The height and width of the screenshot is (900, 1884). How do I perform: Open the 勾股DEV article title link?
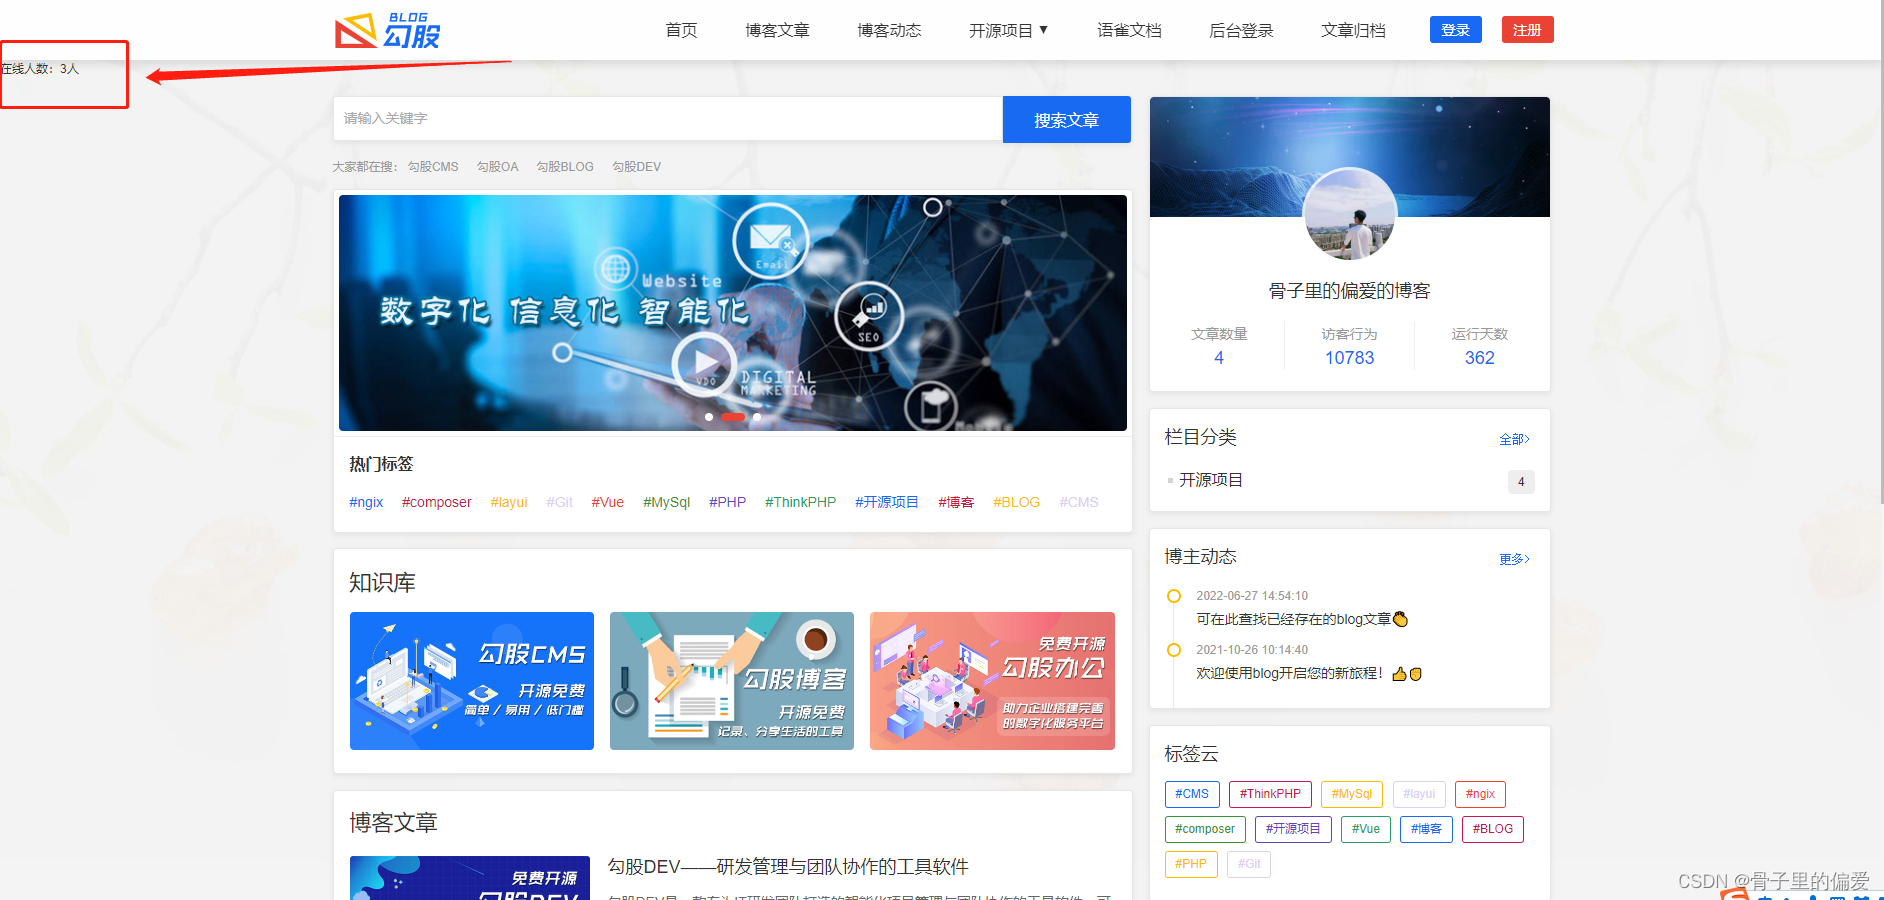[788, 867]
